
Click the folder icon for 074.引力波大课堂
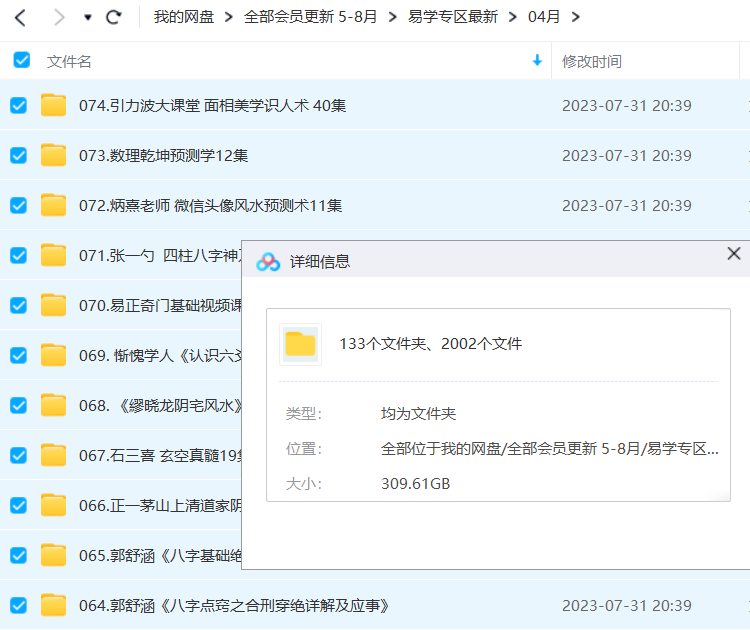point(53,105)
